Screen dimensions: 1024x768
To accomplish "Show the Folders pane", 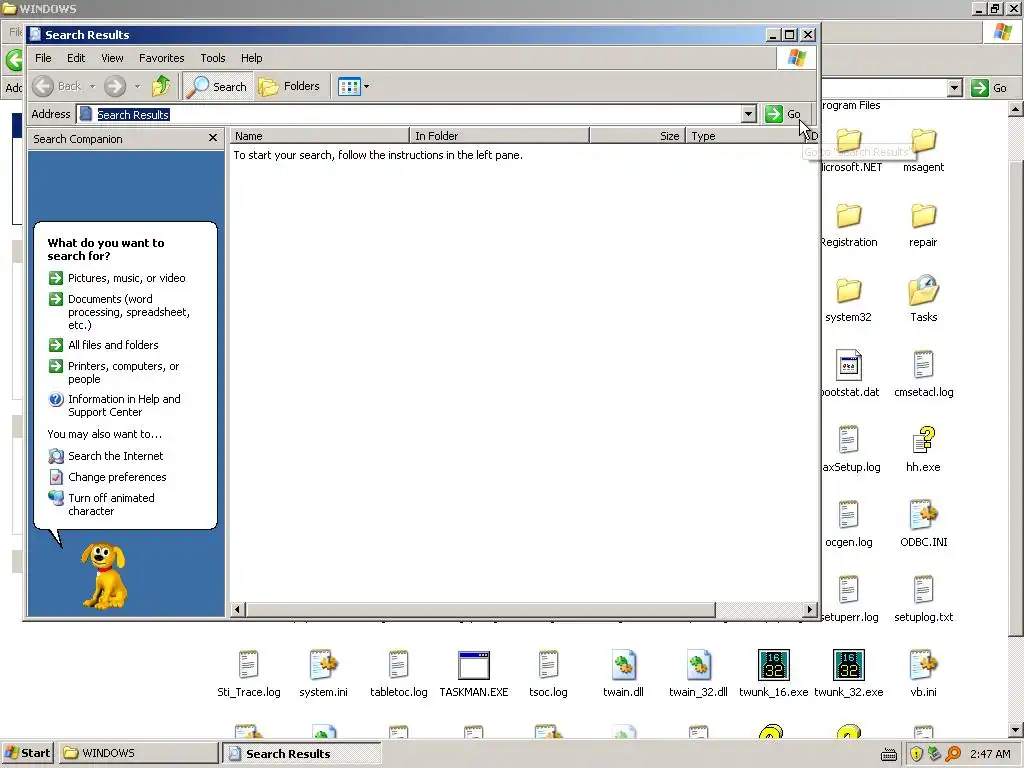I will point(289,86).
